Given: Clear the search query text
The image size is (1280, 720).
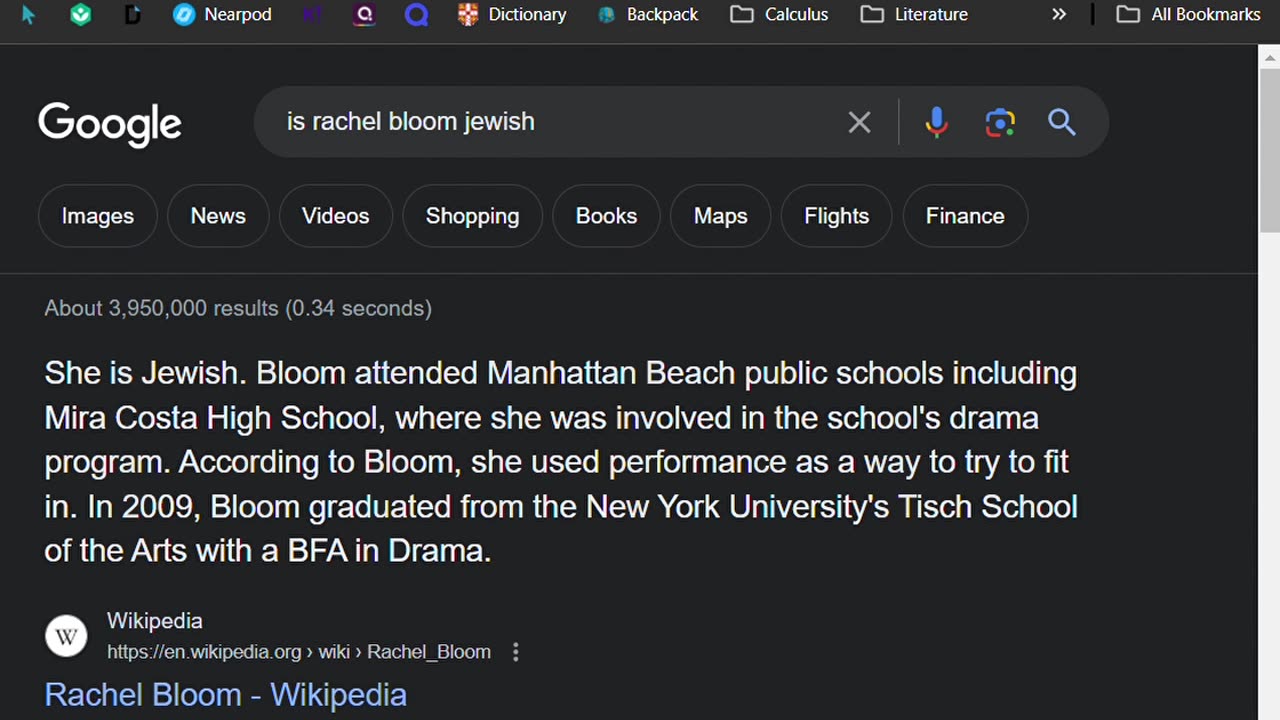Looking at the screenshot, I should coord(859,122).
